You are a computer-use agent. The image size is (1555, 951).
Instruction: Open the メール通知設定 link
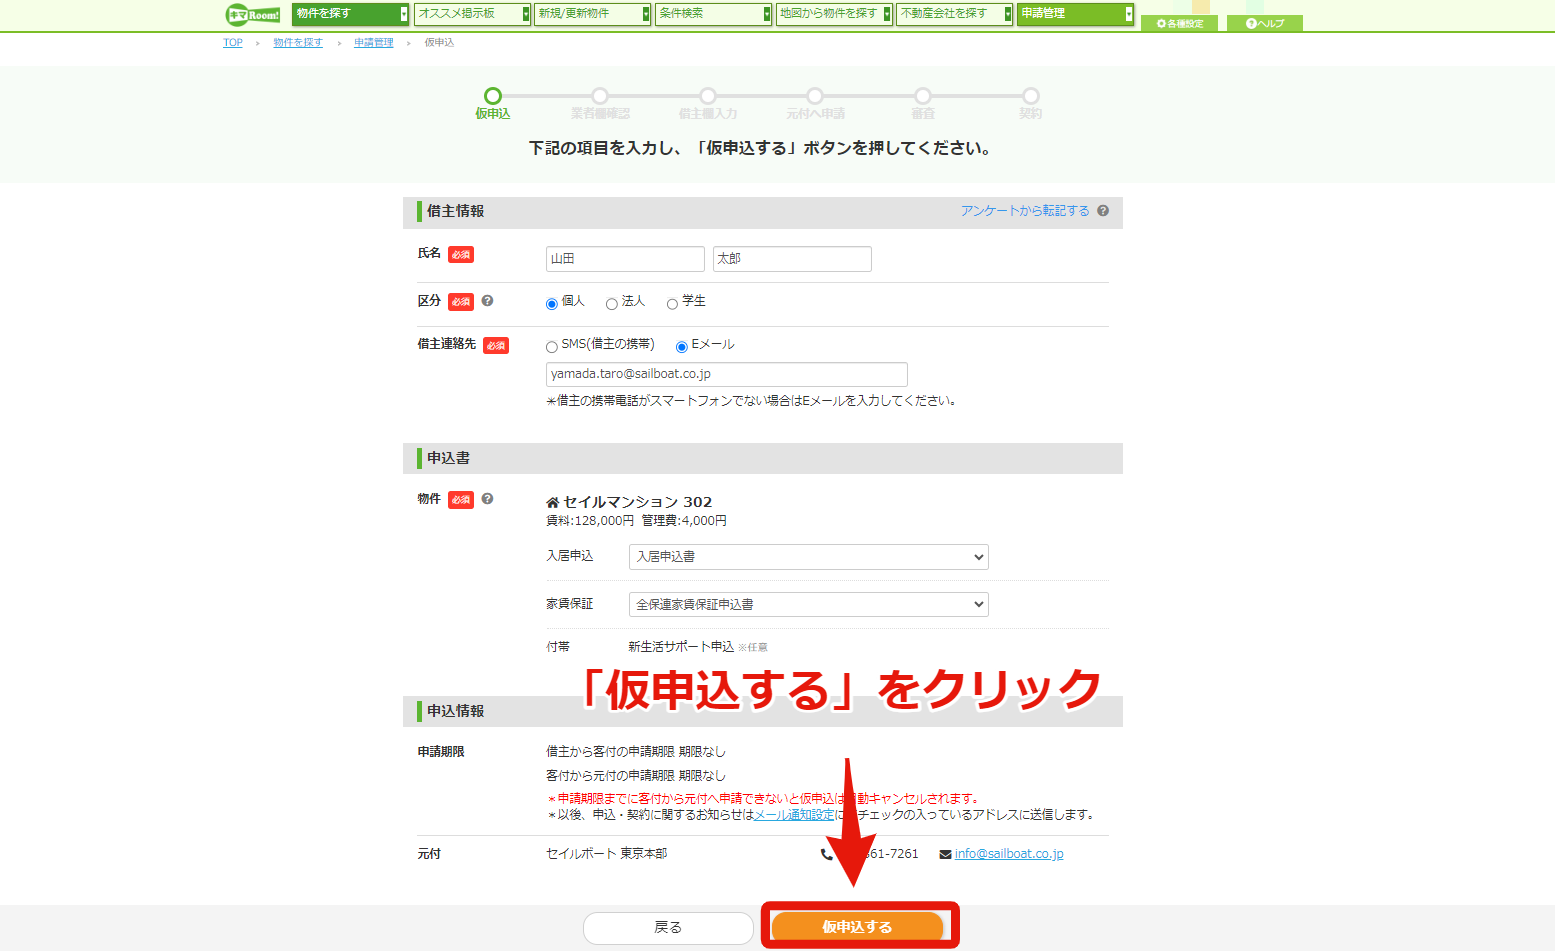pos(794,815)
